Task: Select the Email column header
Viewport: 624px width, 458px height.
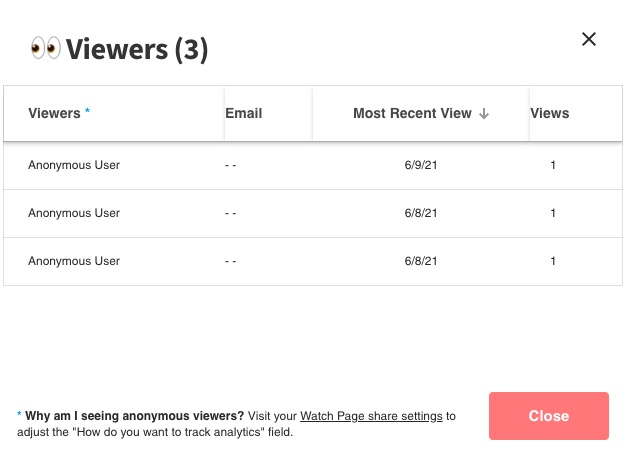Action: (x=244, y=113)
